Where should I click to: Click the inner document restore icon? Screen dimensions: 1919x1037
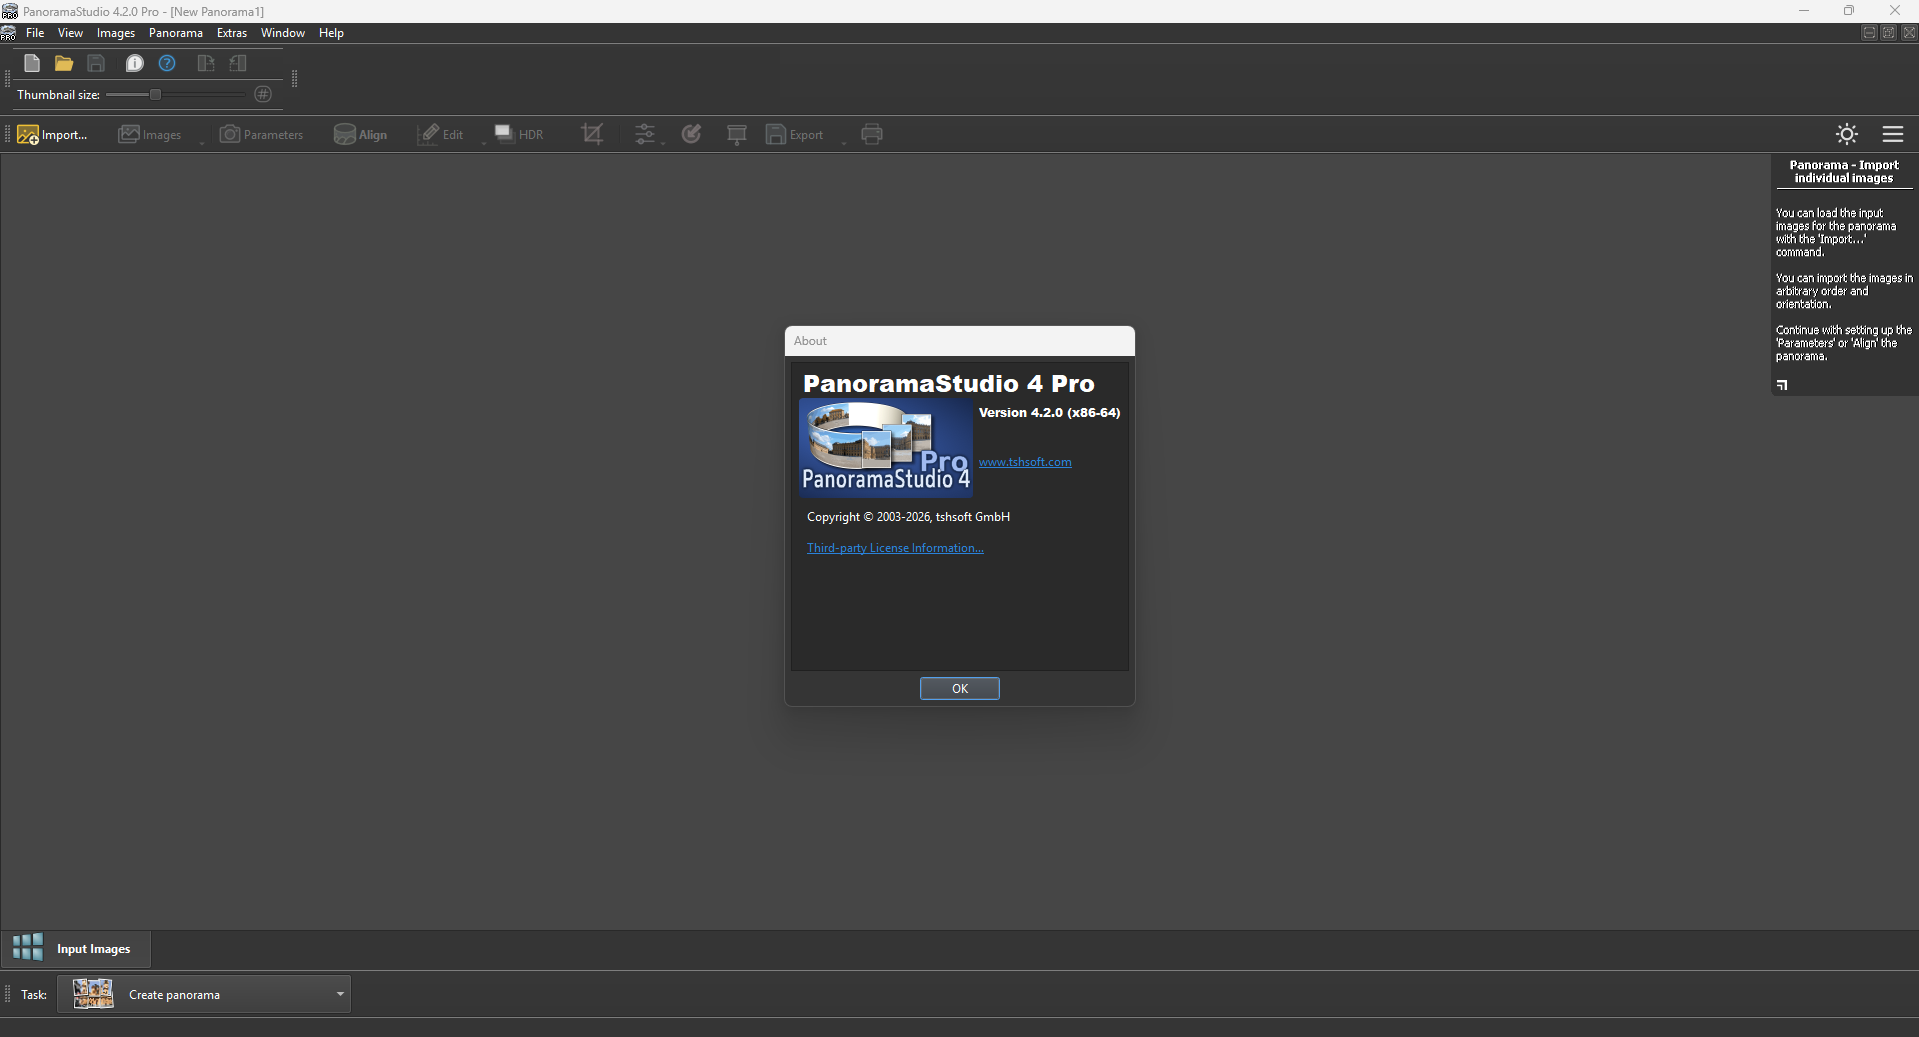point(1889,33)
